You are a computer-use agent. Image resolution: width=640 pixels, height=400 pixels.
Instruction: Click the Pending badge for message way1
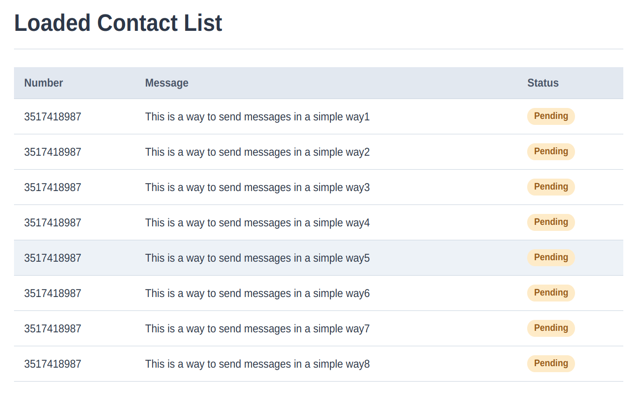(x=551, y=116)
